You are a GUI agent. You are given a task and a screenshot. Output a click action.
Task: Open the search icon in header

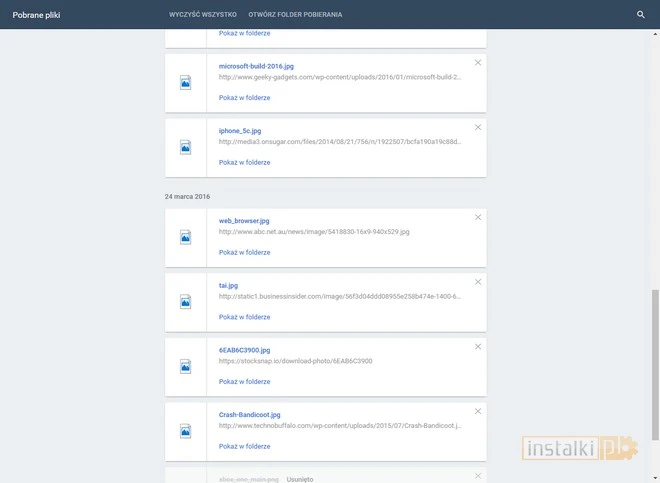(x=641, y=15)
